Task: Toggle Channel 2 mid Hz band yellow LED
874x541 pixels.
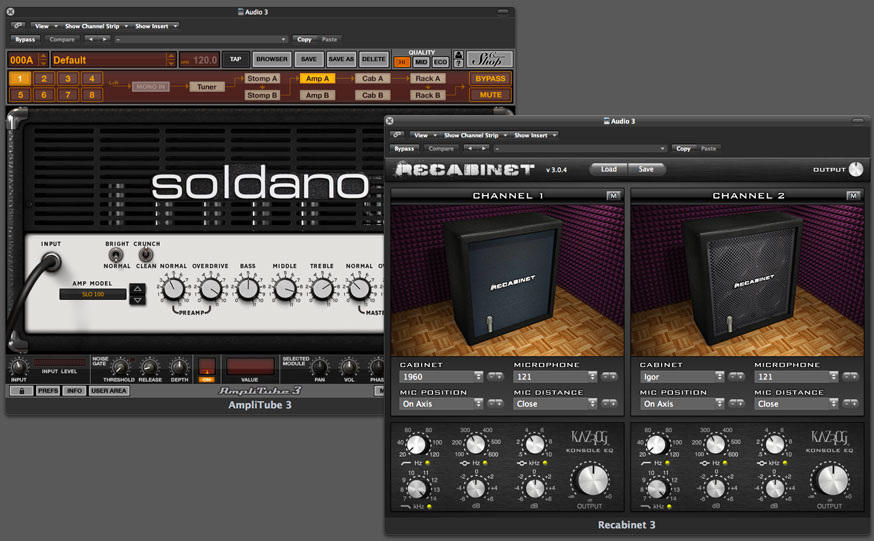Action: [x=725, y=463]
